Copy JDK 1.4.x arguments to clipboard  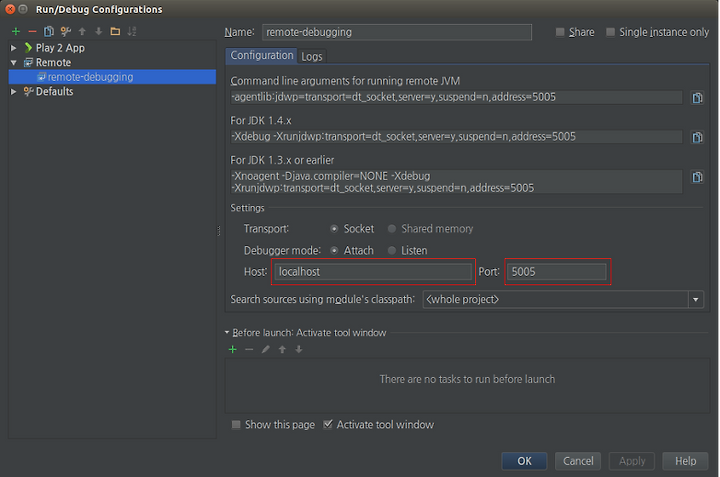coord(697,137)
